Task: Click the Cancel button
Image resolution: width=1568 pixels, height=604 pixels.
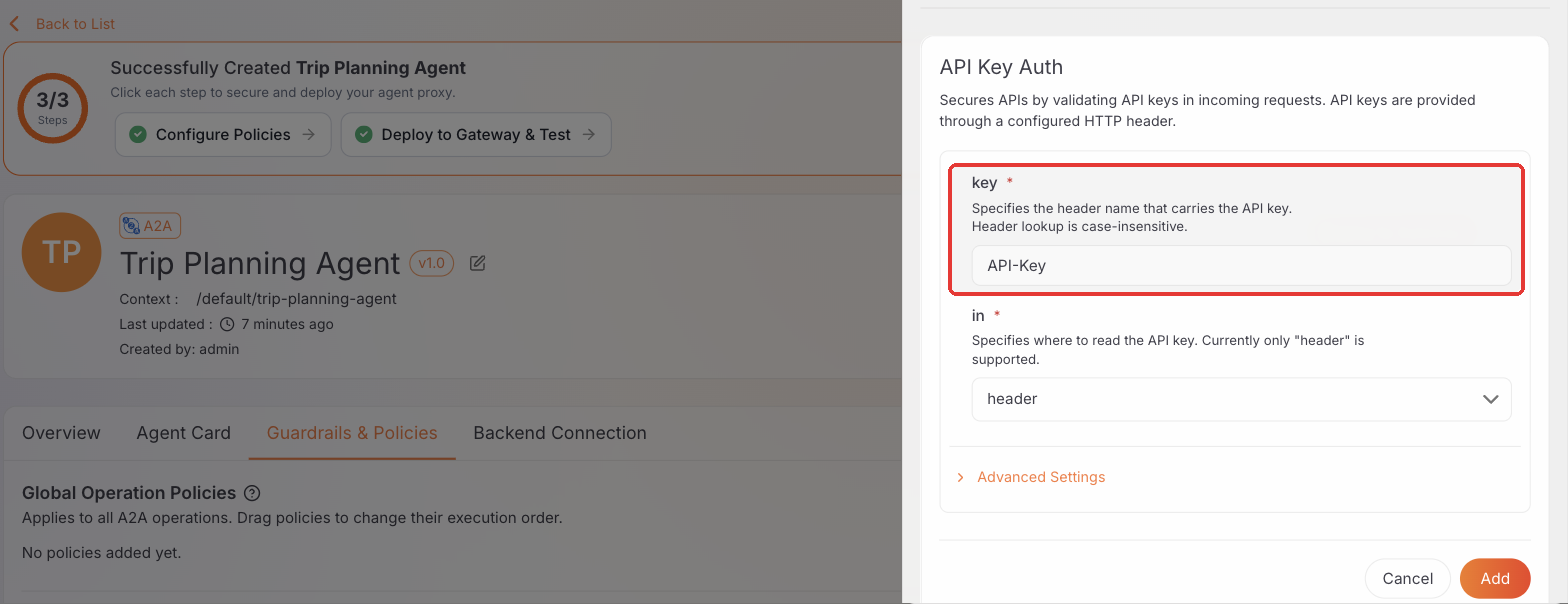Action: pos(1407,578)
